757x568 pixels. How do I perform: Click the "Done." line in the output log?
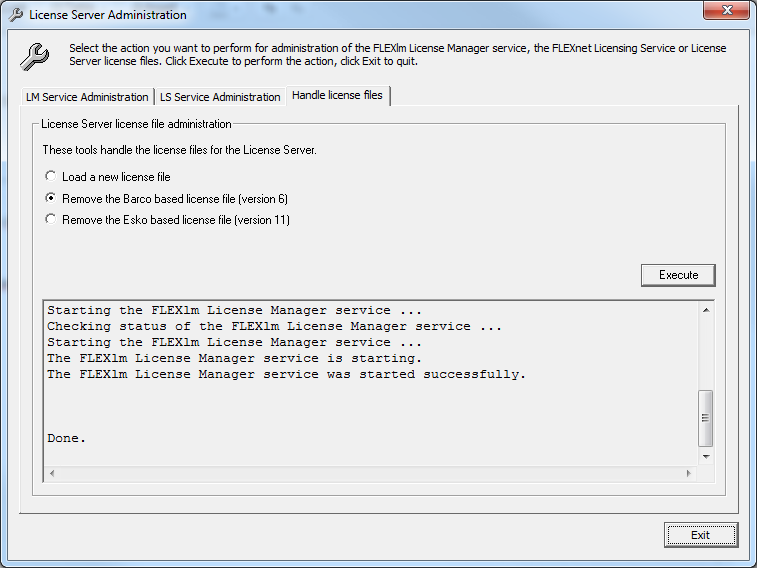(67, 438)
